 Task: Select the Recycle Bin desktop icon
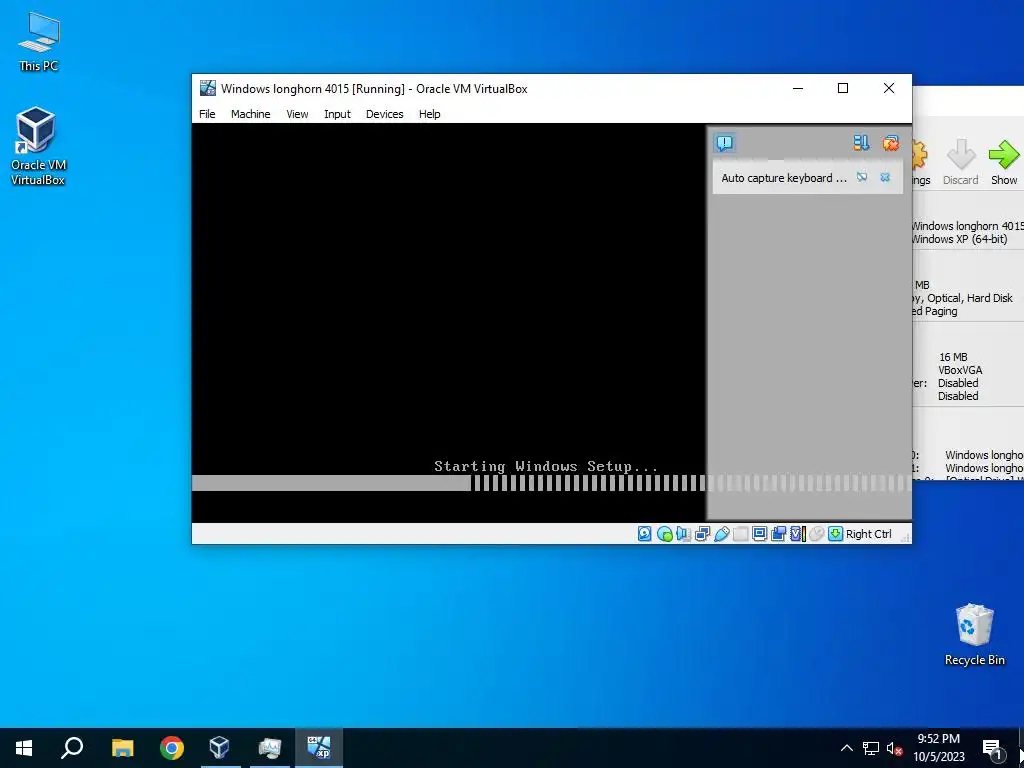(974, 634)
